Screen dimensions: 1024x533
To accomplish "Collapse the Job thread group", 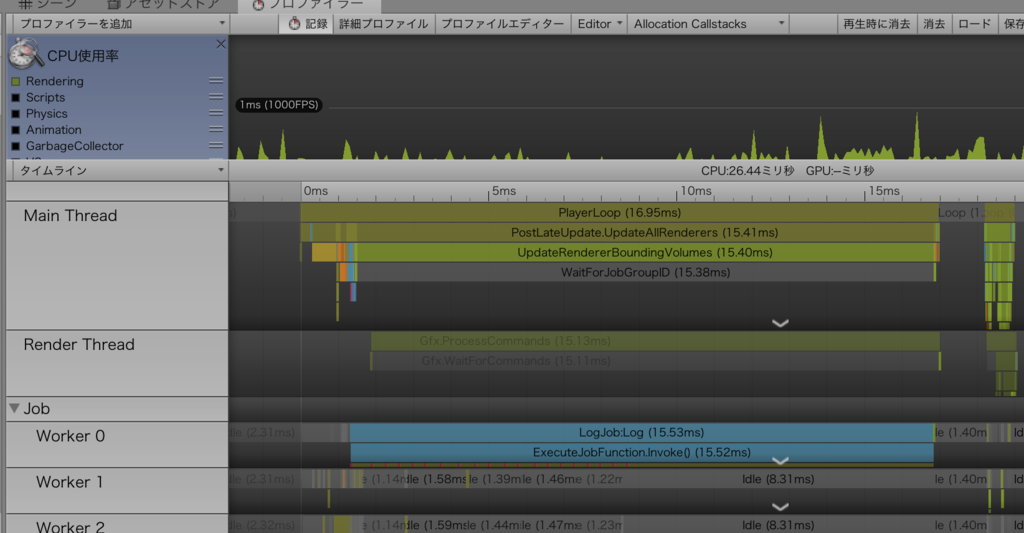I will click(14, 408).
